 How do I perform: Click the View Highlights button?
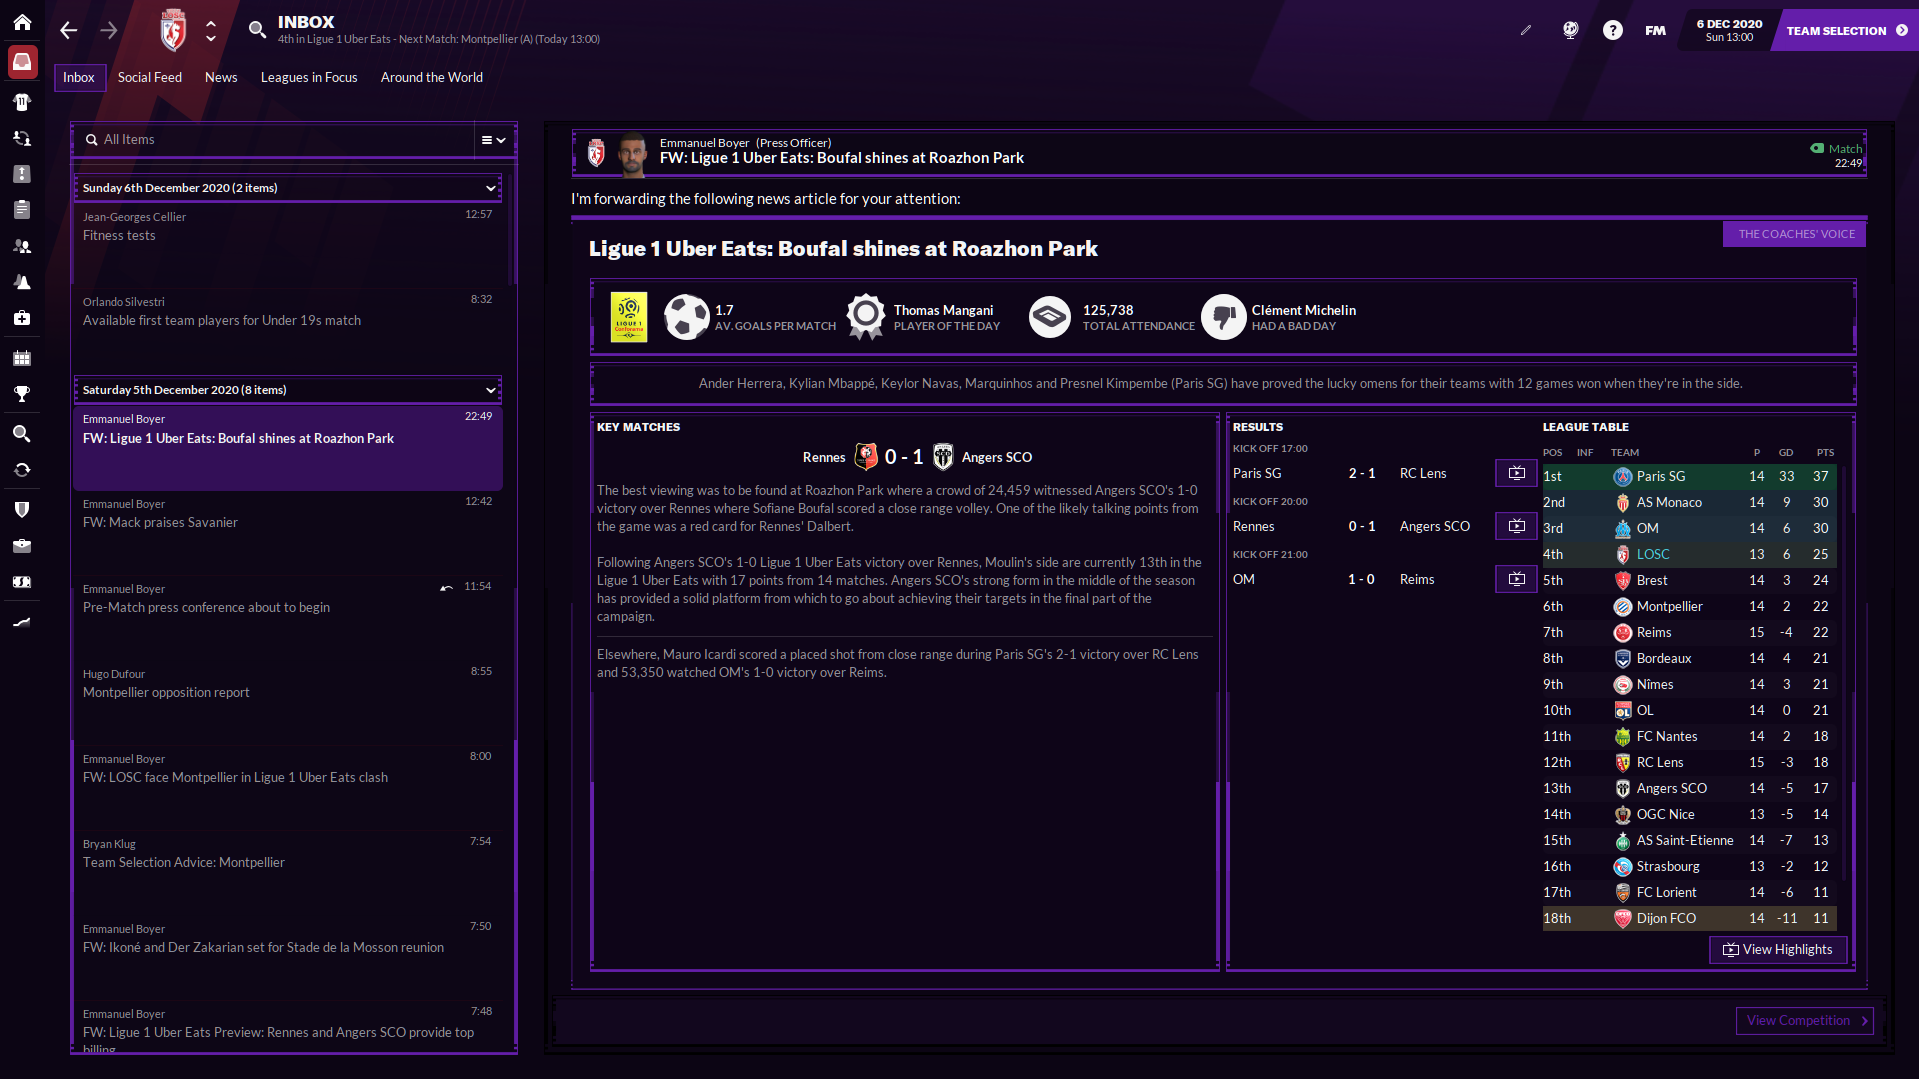pyautogui.click(x=1778, y=949)
